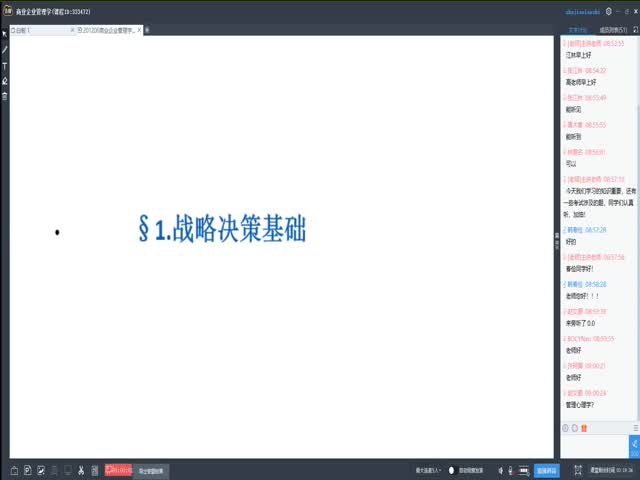640x480 pixels.
Task: Click the first bag icon in bottom toolbar
Action: click(x=14, y=471)
